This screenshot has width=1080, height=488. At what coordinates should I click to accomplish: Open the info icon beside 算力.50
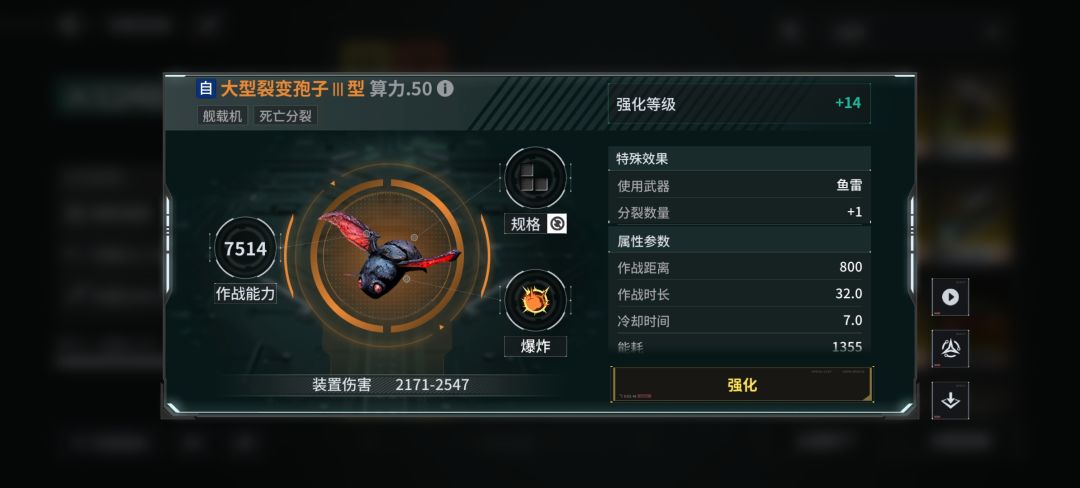[x=446, y=89]
